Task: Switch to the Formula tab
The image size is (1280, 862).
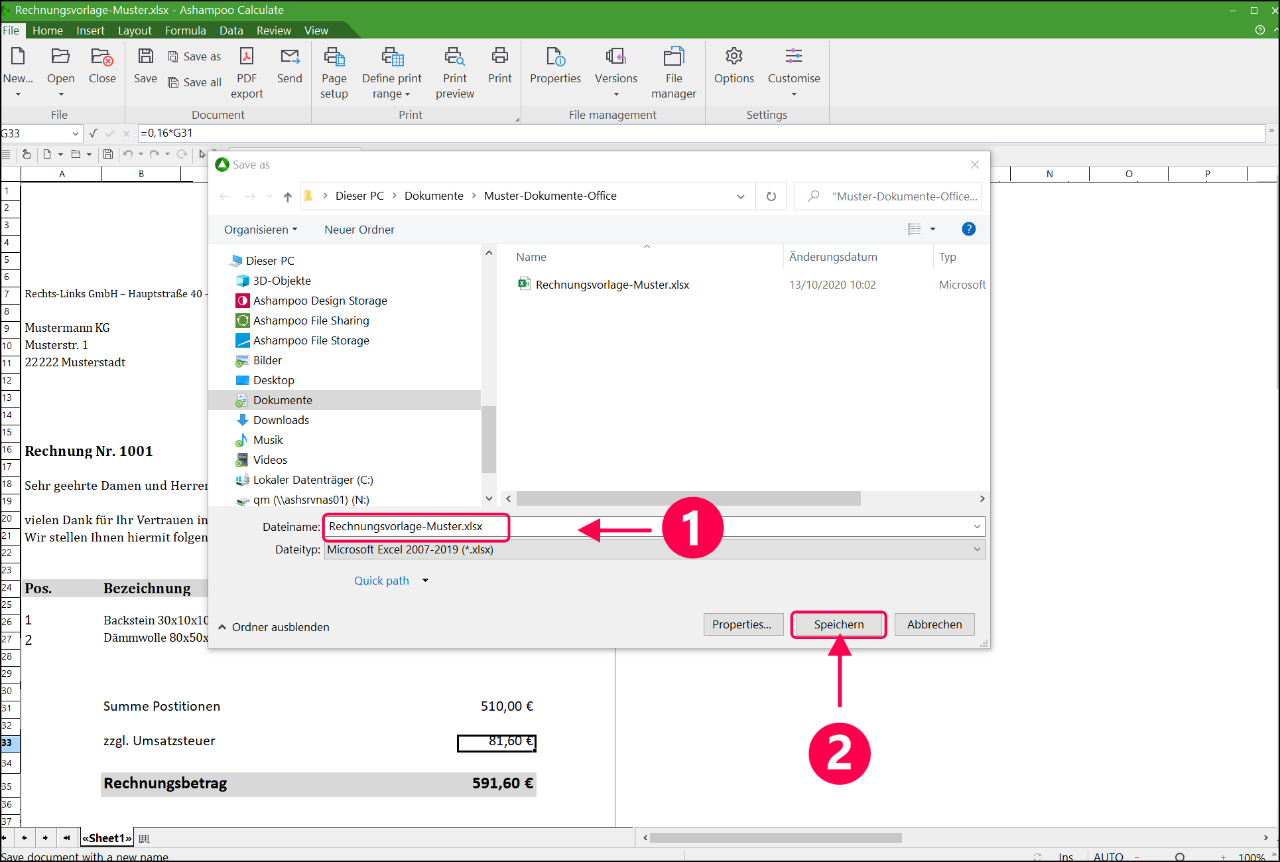Action: 186,31
